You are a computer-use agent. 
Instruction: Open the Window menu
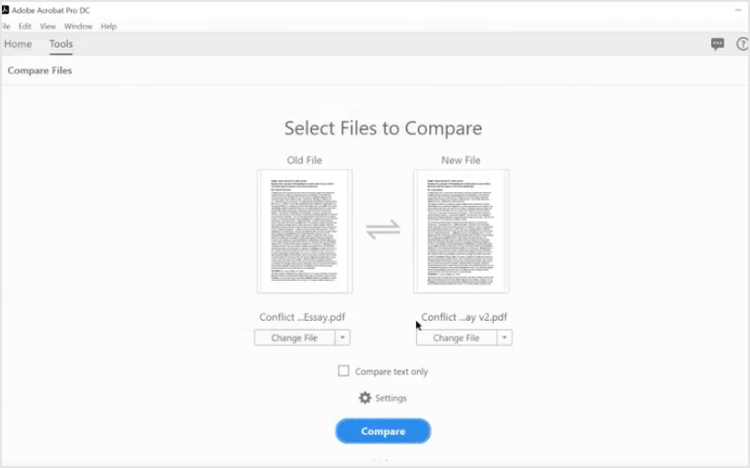(77, 26)
